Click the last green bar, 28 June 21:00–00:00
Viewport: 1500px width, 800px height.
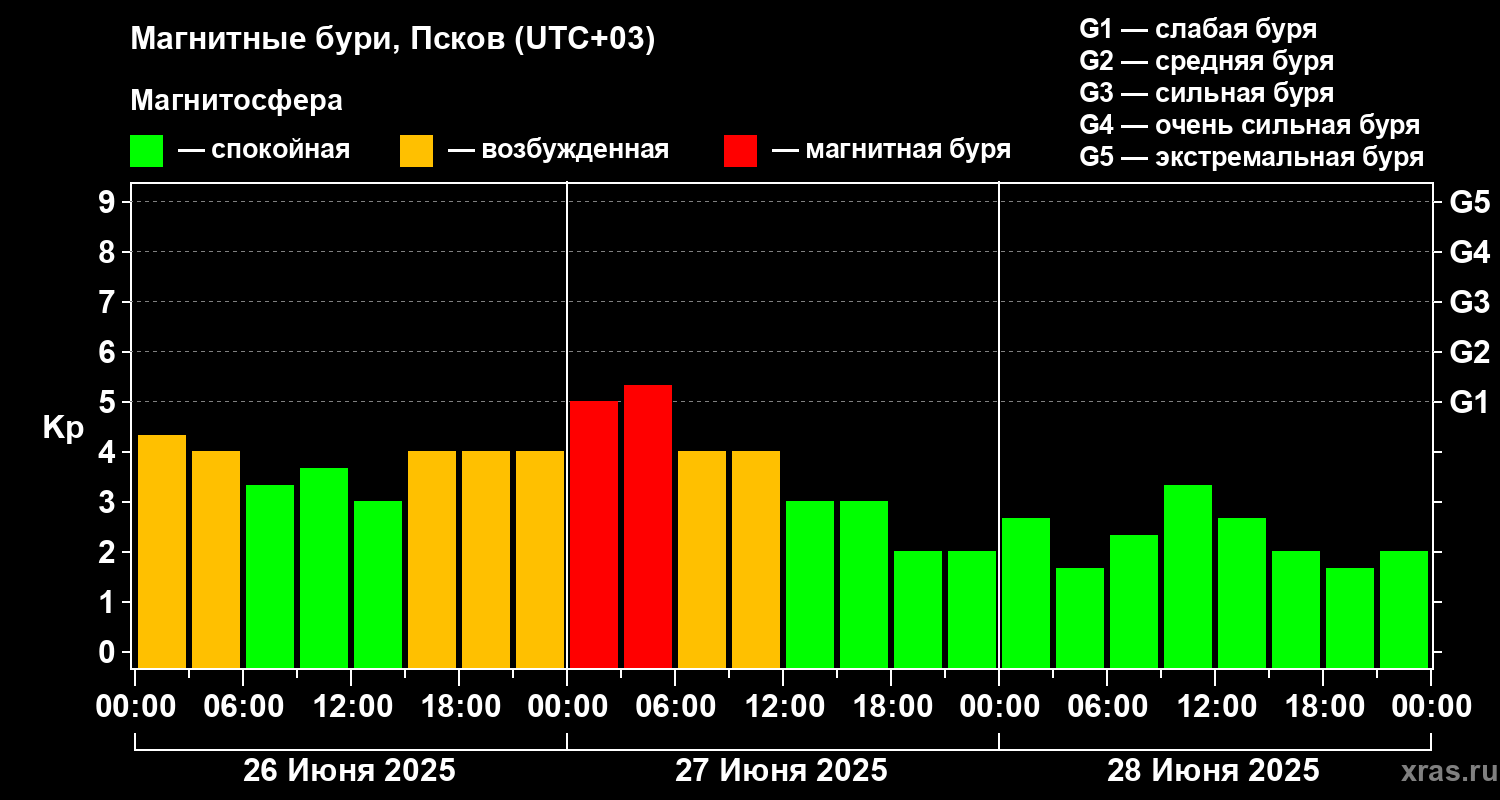coord(1404,609)
